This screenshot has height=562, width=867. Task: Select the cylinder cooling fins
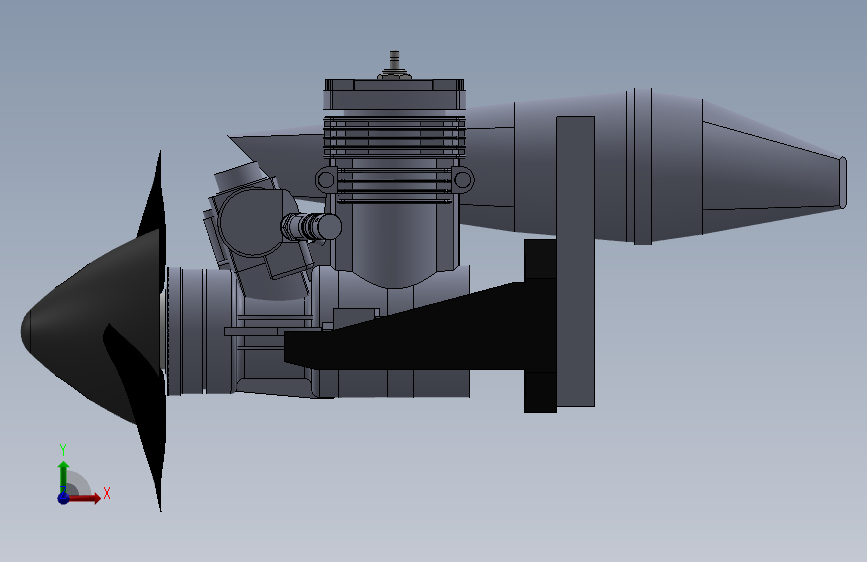pos(394,137)
